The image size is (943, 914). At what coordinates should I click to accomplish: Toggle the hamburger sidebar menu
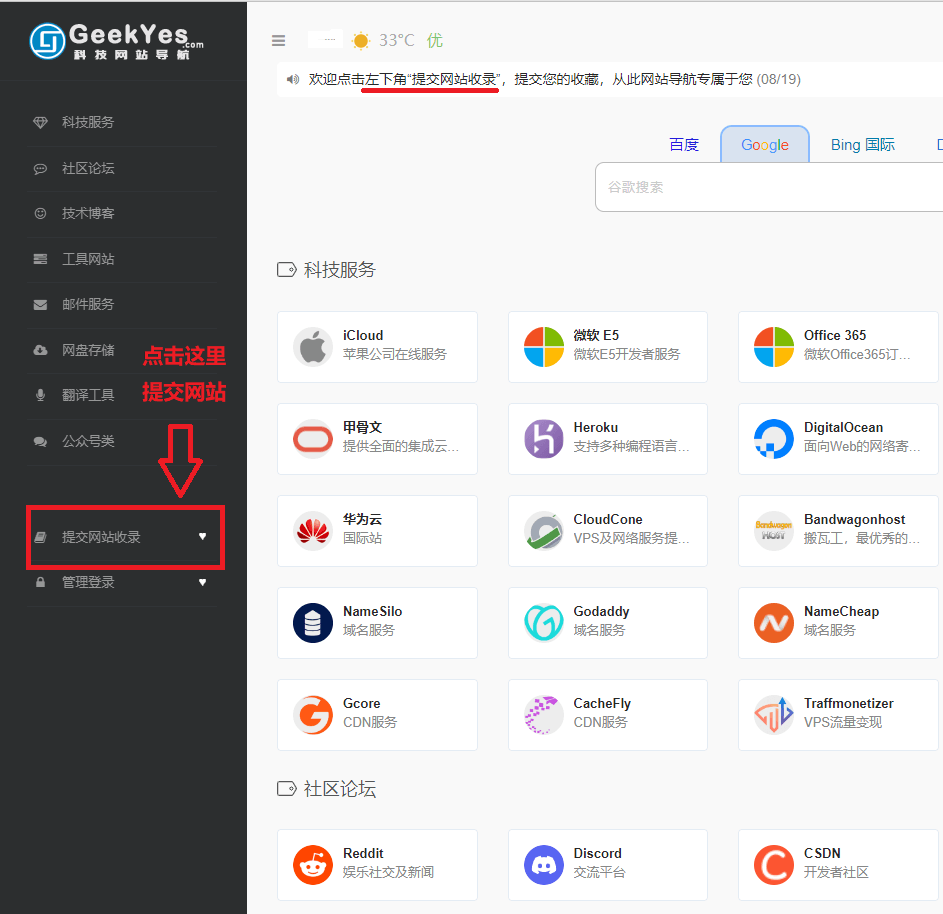pyautogui.click(x=278, y=40)
